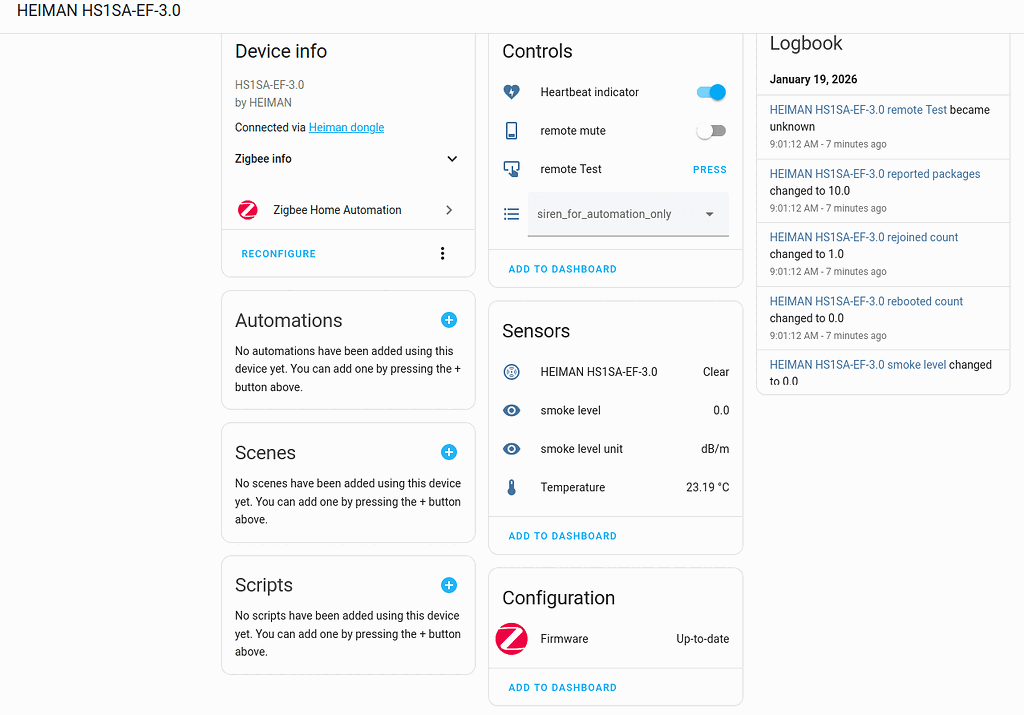Open the Zigbee Home Automation integration chevron
The height and width of the screenshot is (715, 1024).
point(449,210)
